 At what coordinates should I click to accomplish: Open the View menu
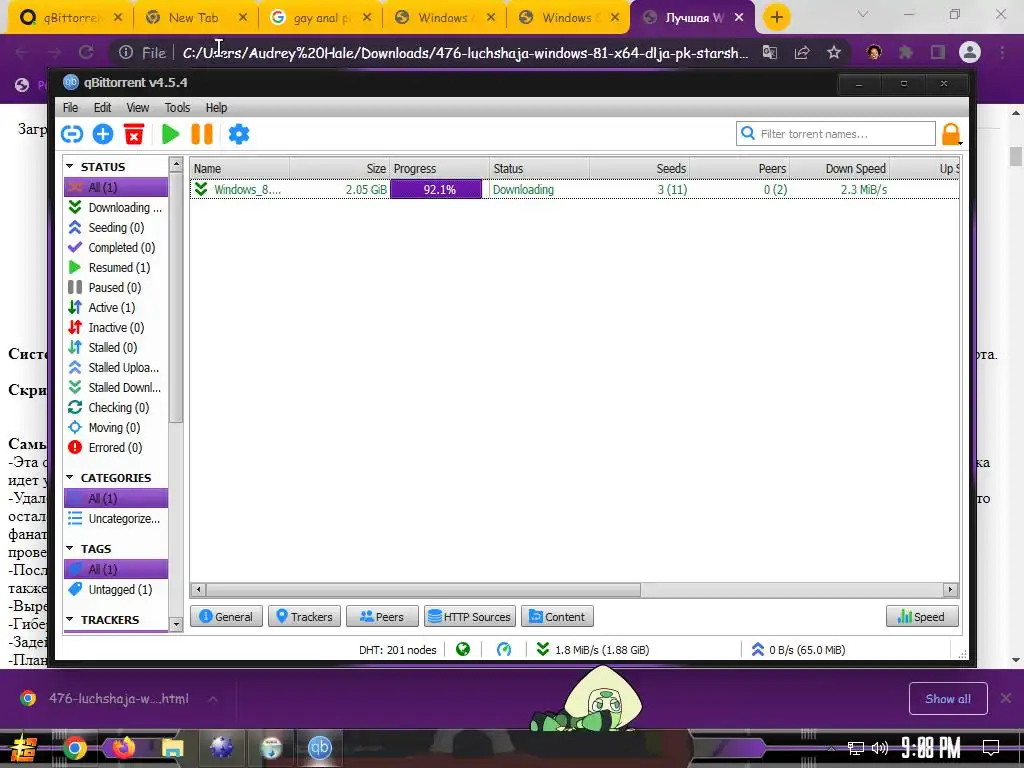[137, 108]
